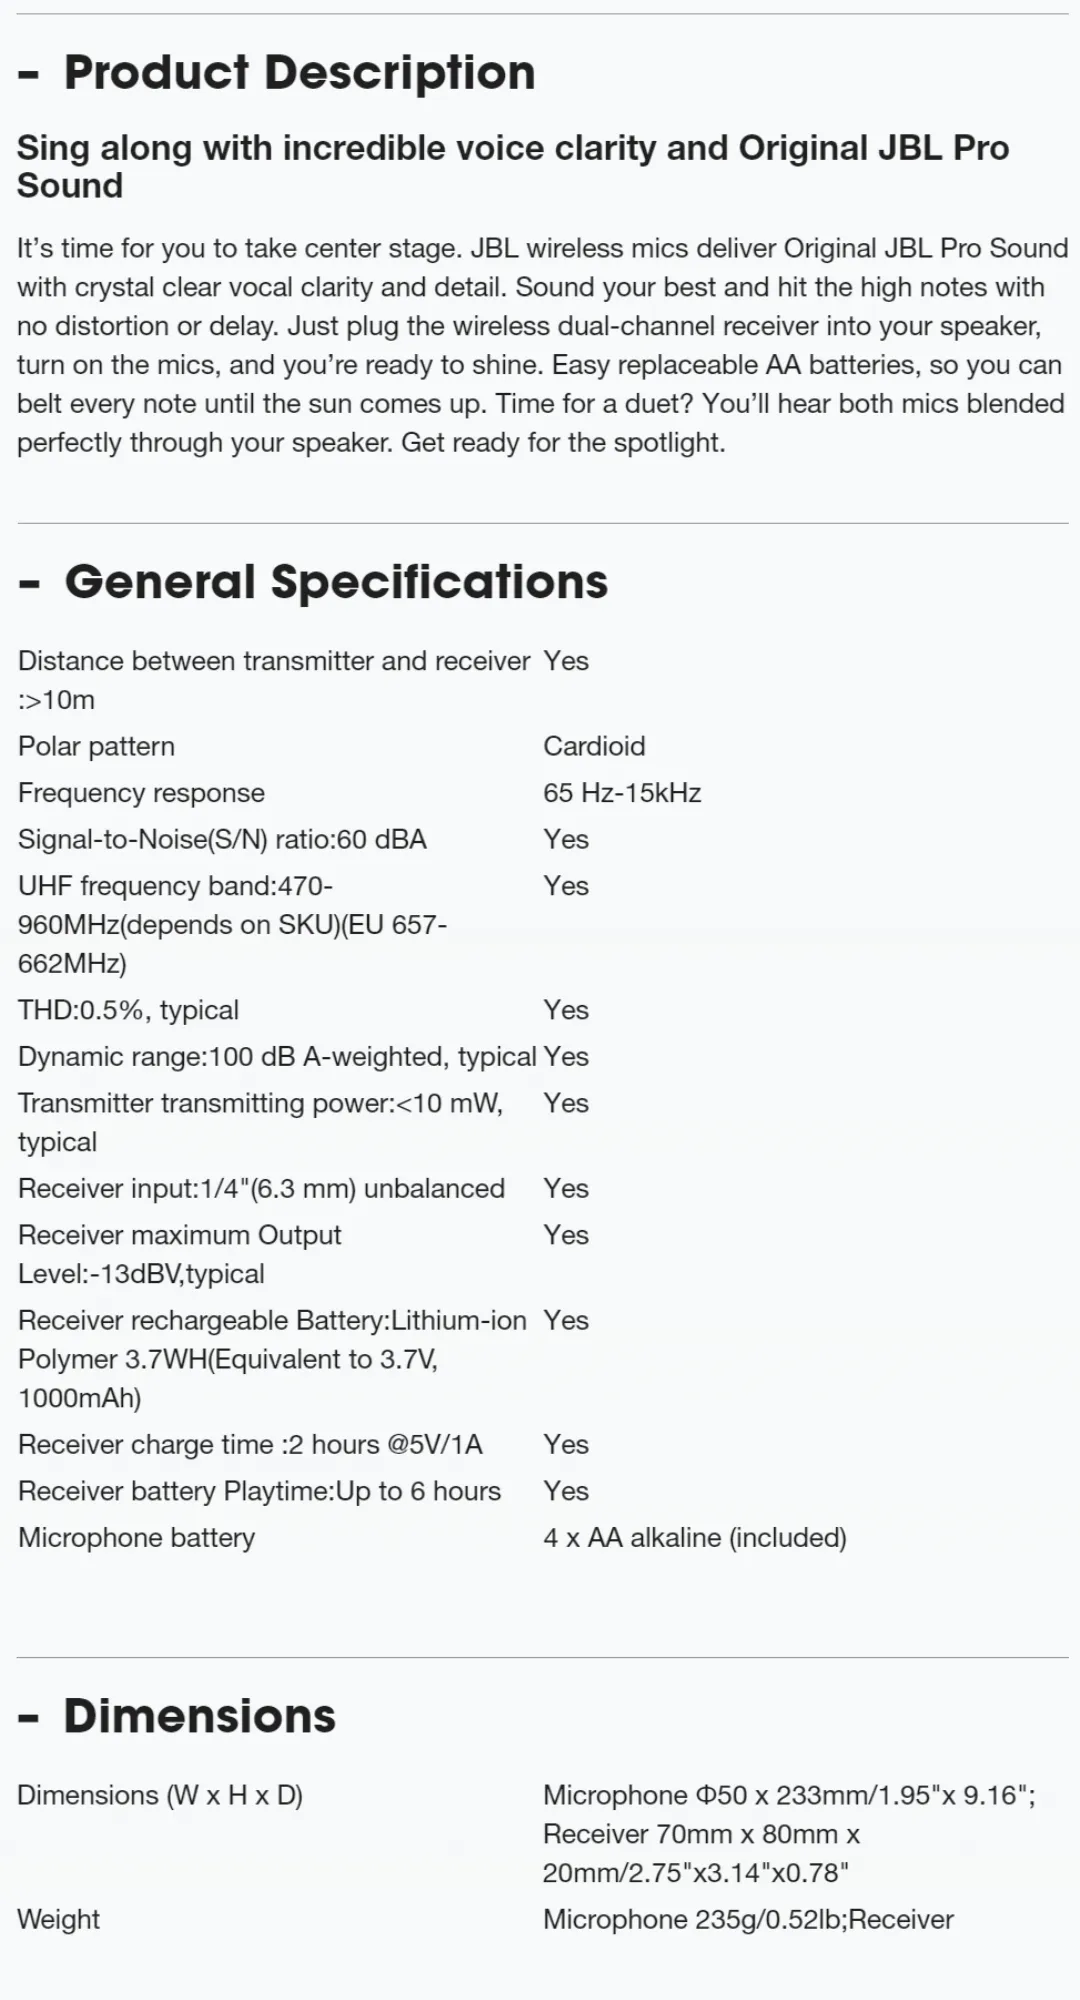Collapse the Dimensions section heading

(200, 1716)
